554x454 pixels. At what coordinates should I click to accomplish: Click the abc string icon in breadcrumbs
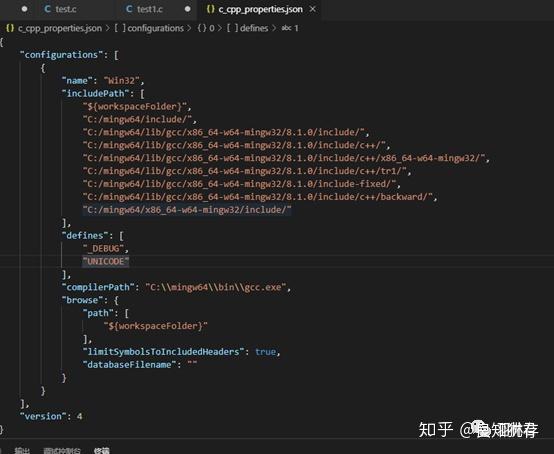click(286, 28)
